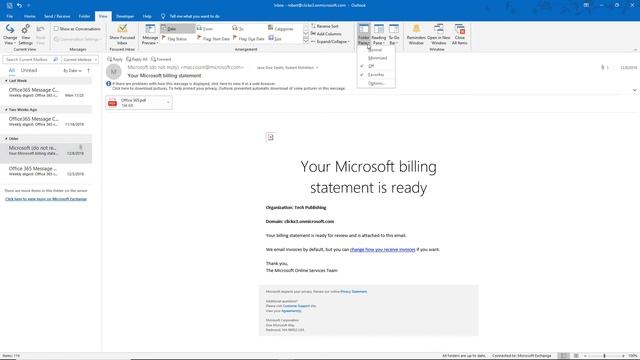The width and height of the screenshot is (640, 360).
Task: Open View Settings gear icon
Action: point(25,34)
